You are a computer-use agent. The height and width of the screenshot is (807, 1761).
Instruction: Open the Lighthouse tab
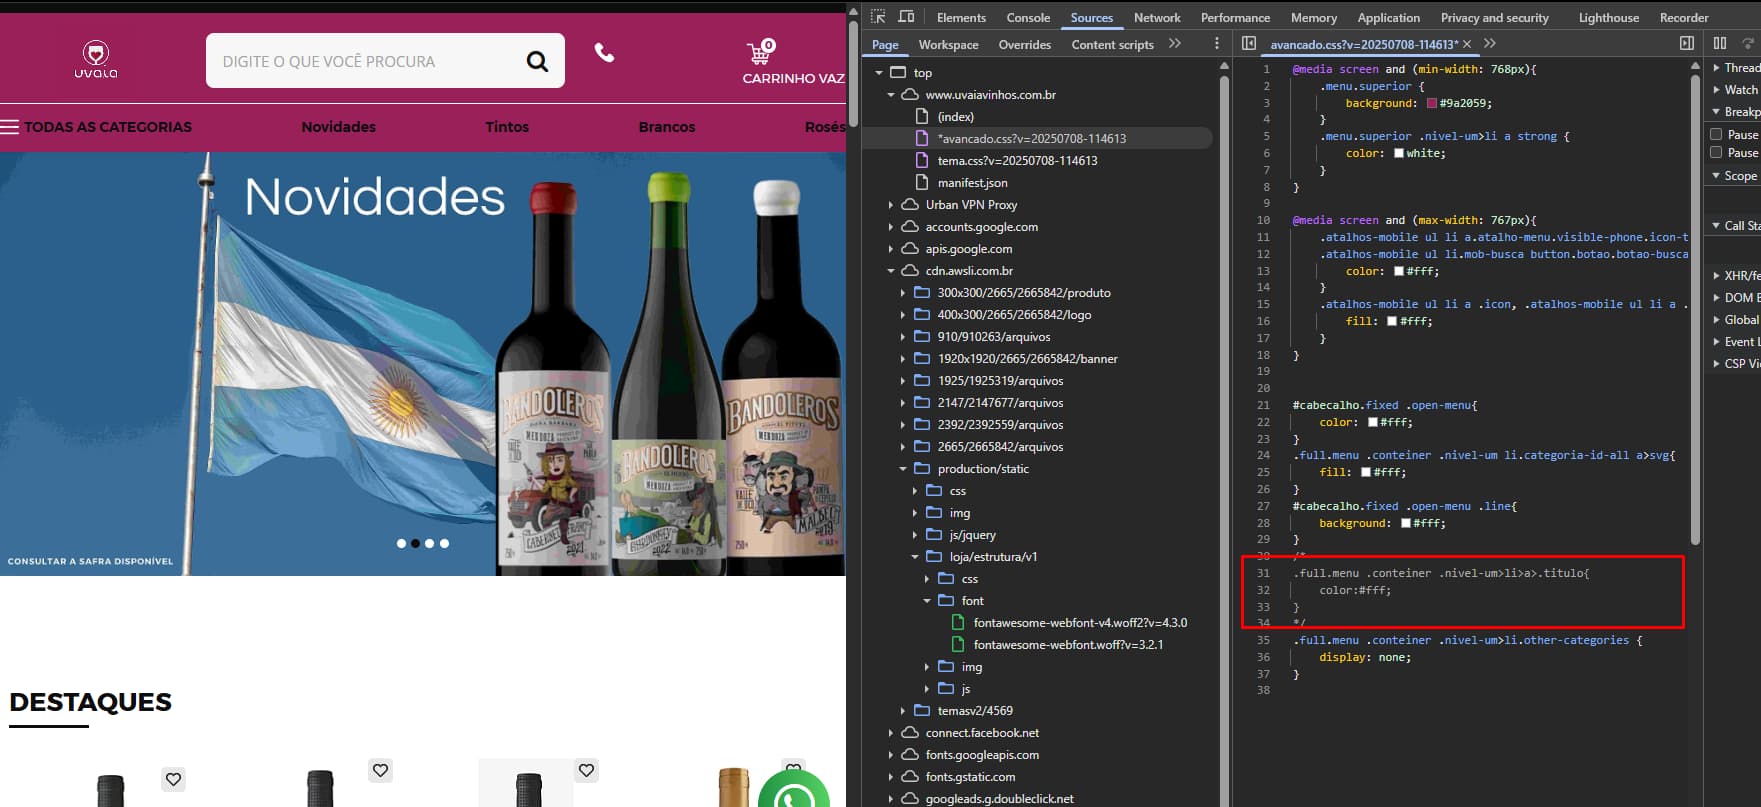1609,18
